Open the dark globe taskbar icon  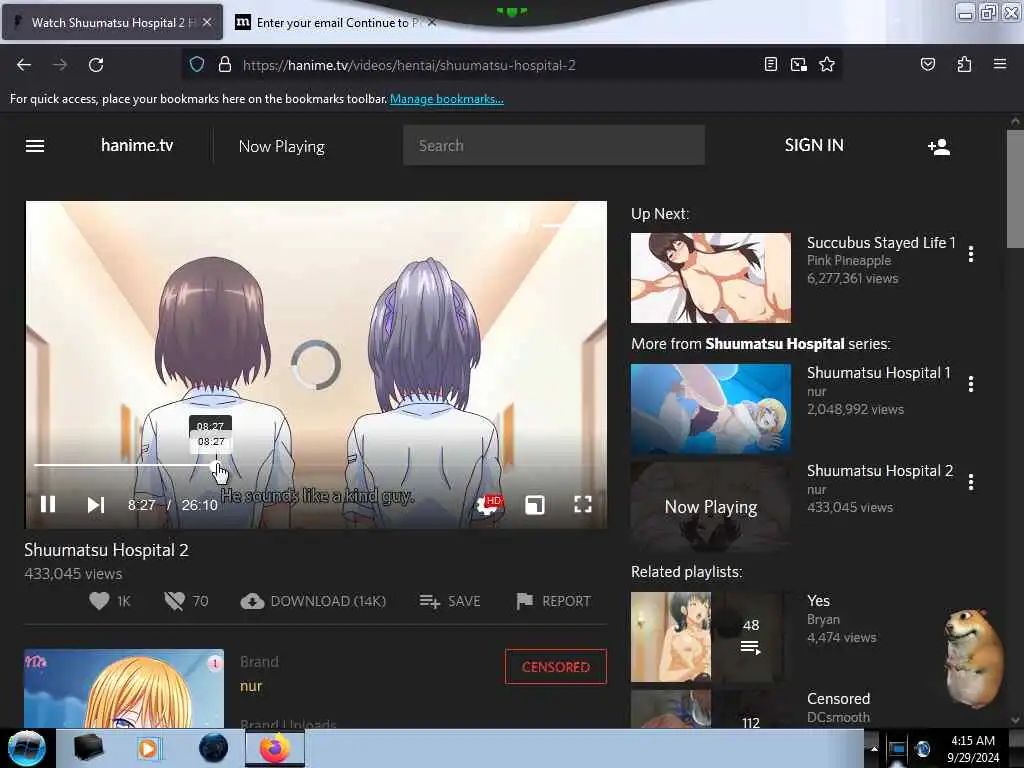click(213, 748)
